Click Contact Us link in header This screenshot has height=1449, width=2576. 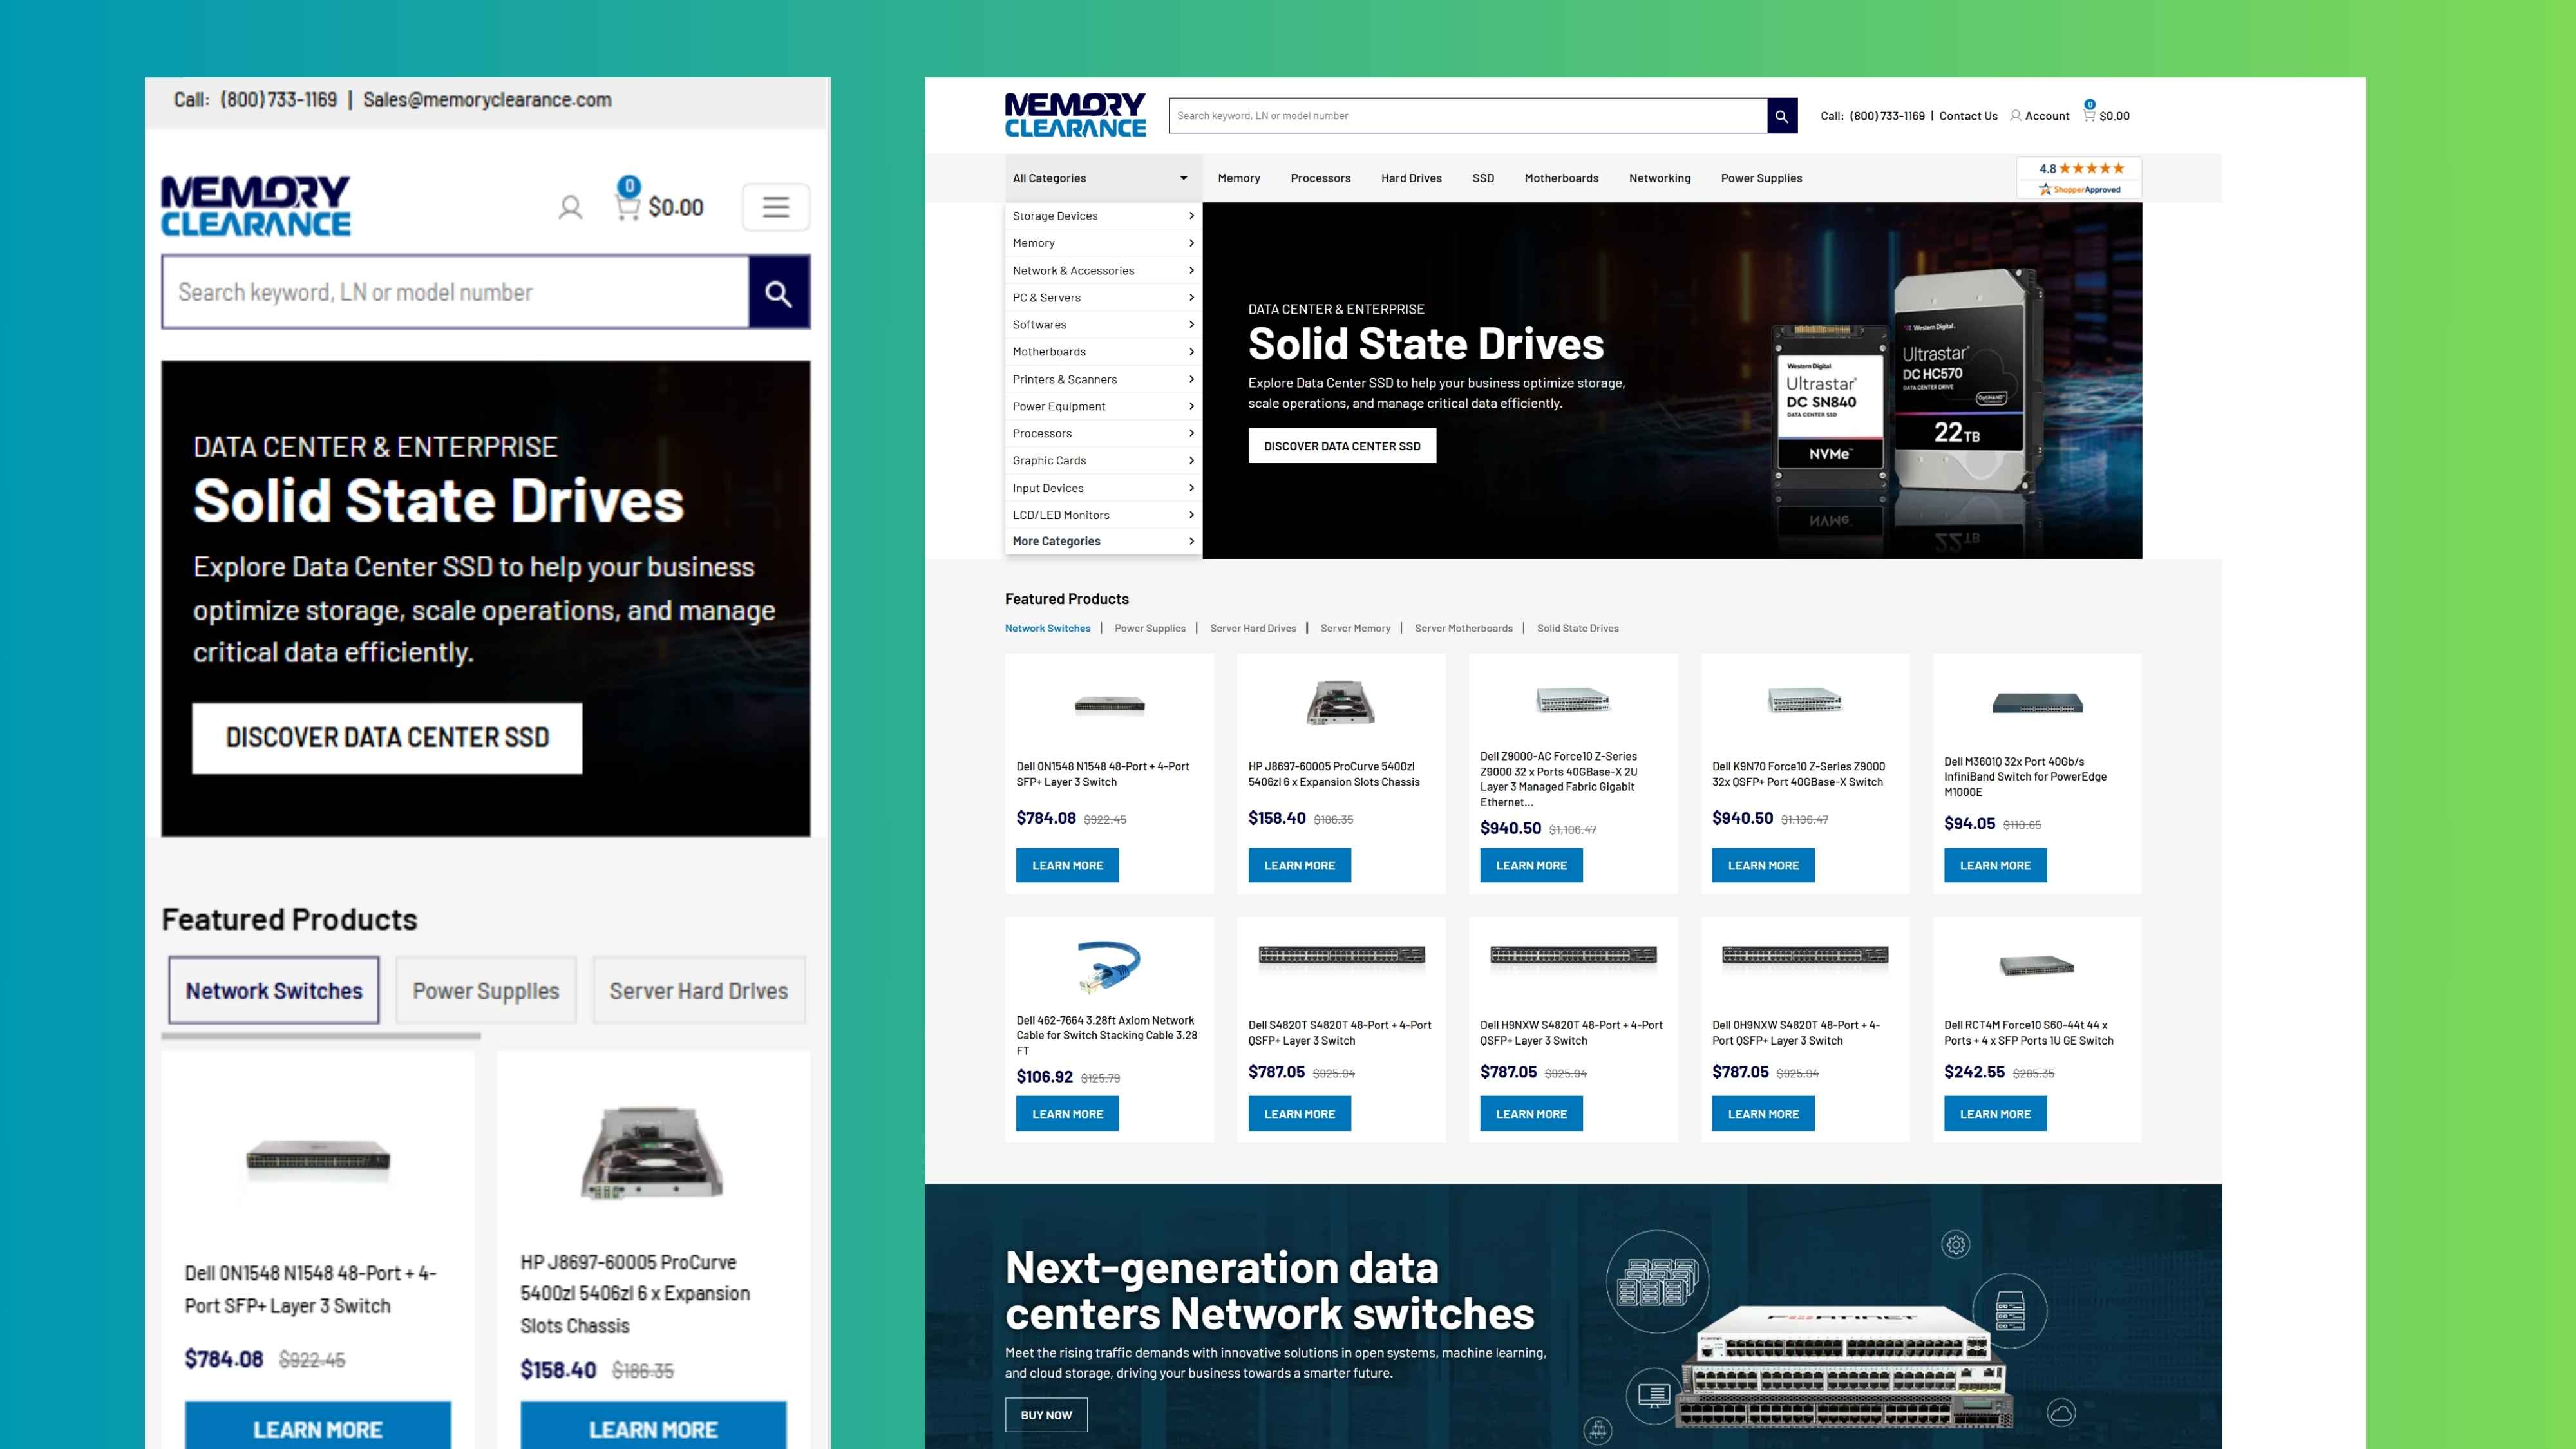click(x=1968, y=116)
